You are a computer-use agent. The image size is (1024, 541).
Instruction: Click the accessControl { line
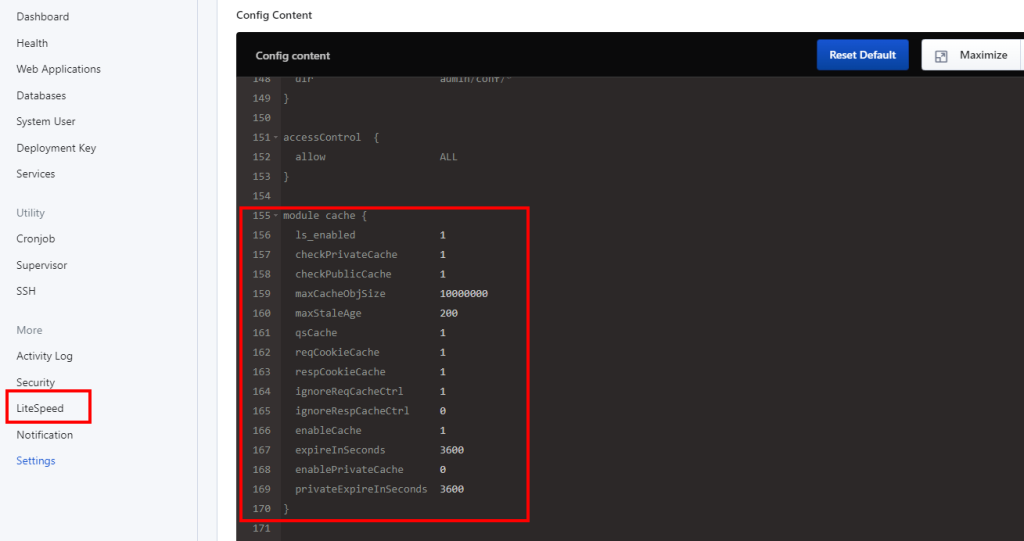(331, 137)
